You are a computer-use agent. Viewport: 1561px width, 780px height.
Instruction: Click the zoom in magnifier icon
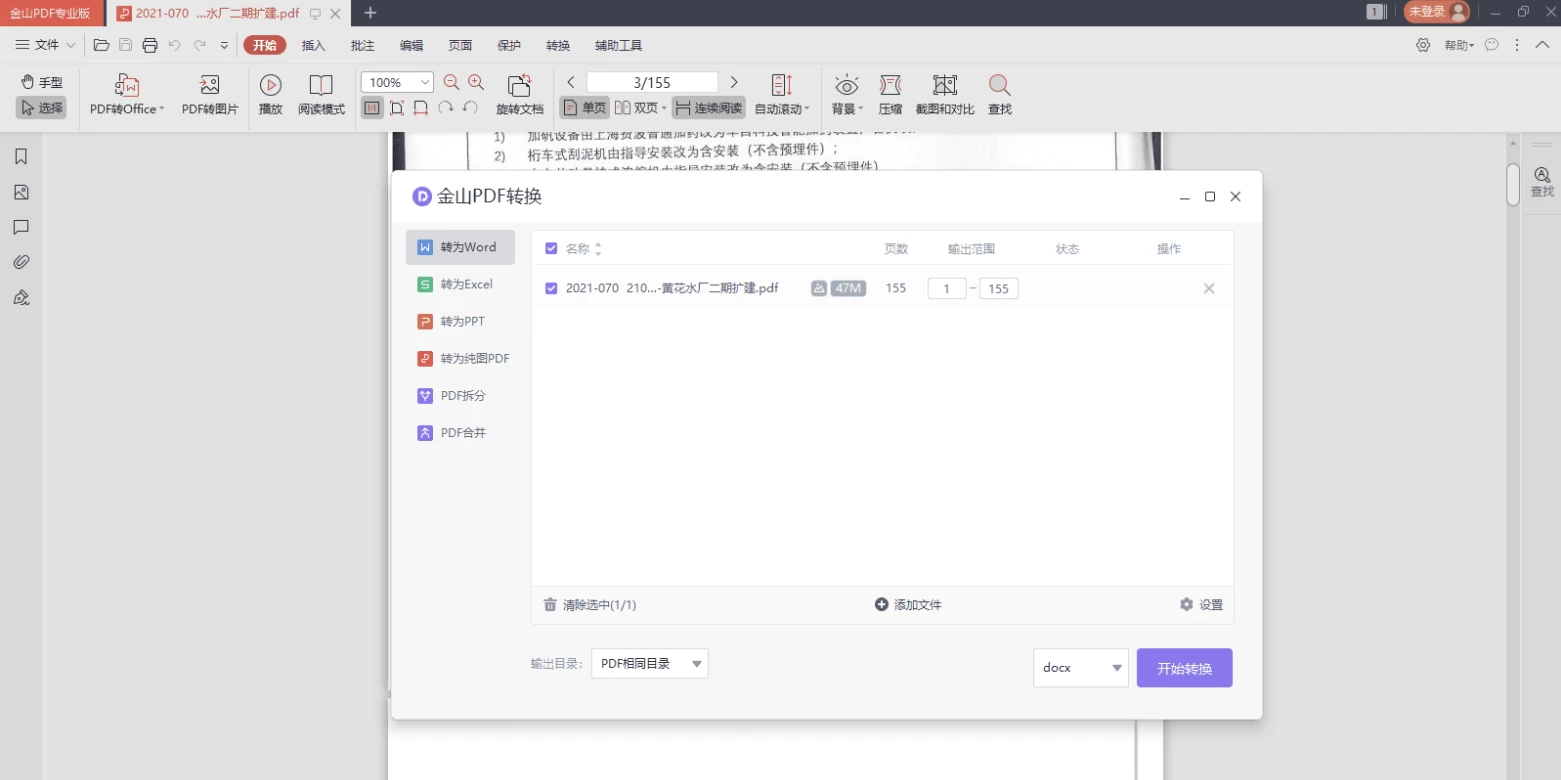476,83
